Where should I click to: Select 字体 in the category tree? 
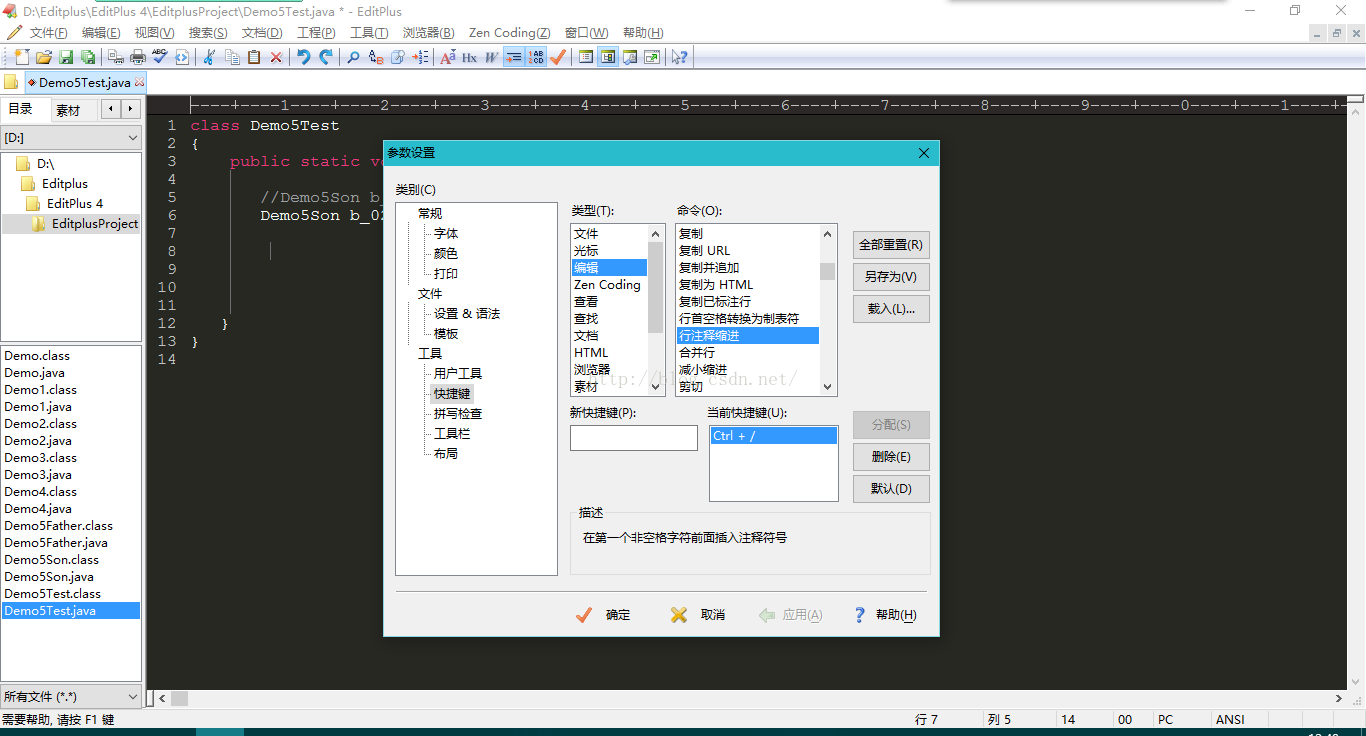click(x=446, y=233)
